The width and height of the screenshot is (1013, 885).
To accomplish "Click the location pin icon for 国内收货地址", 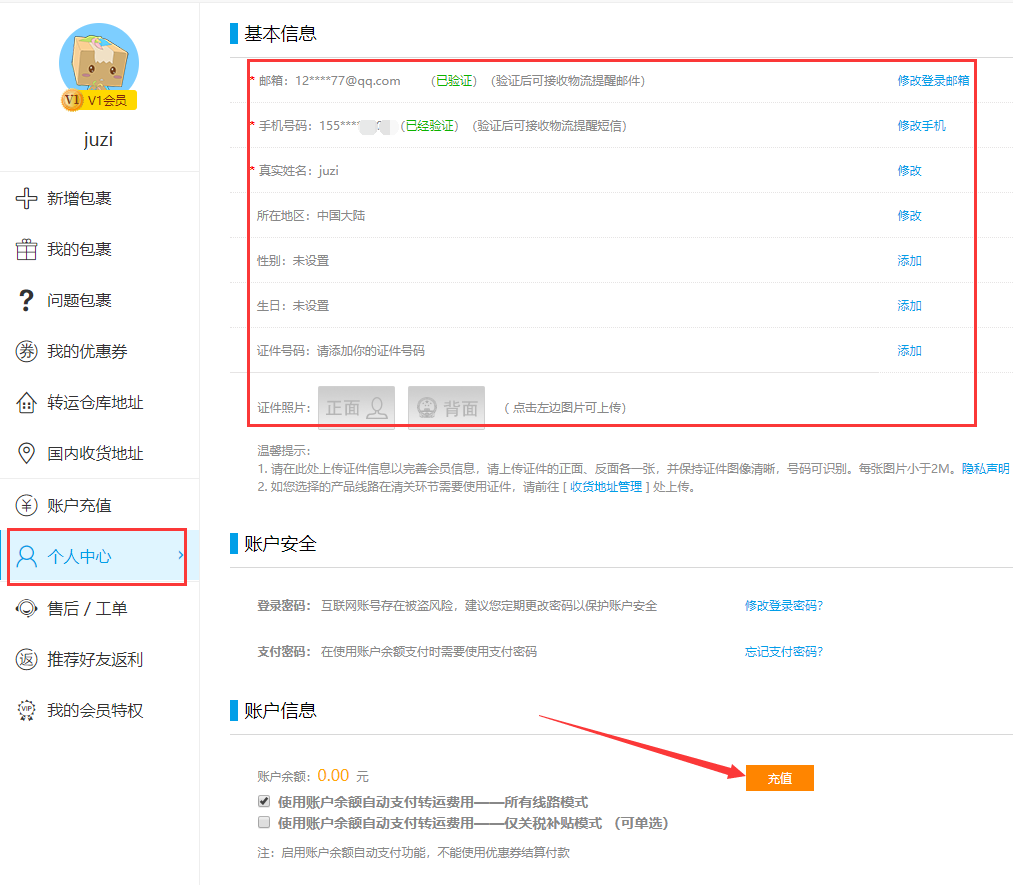I will (x=26, y=453).
